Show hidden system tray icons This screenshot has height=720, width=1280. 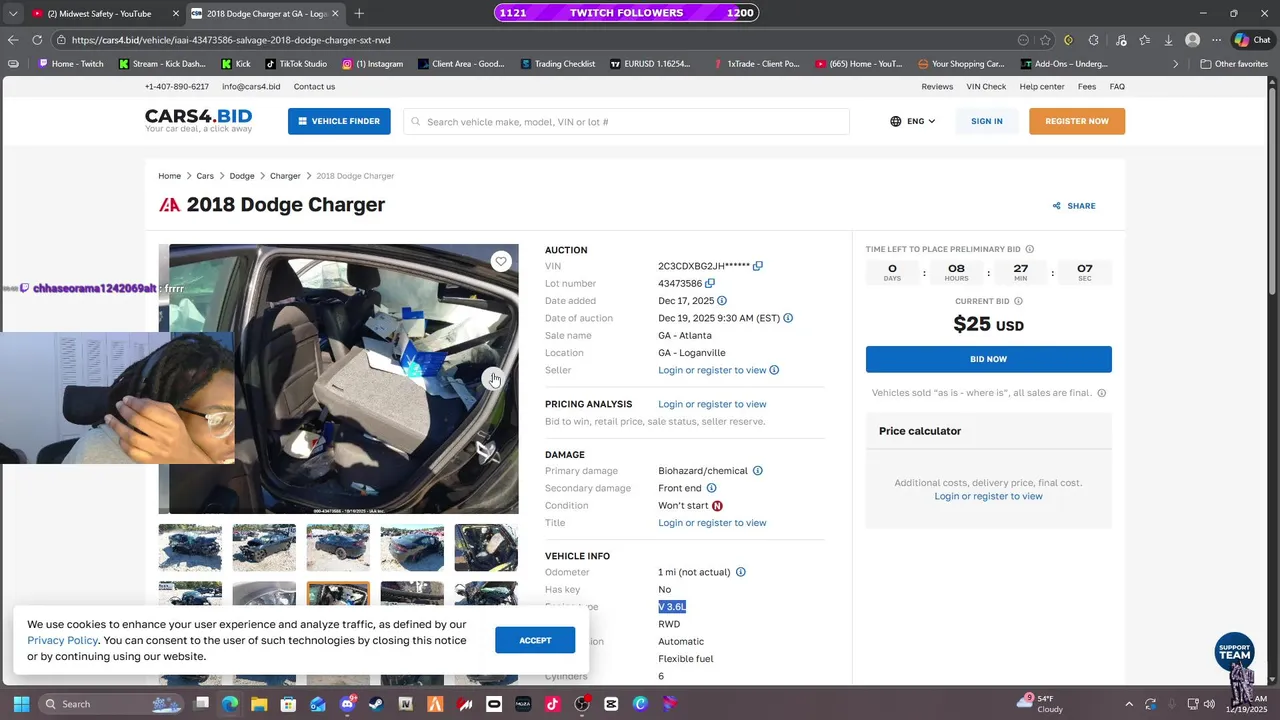tap(1129, 704)
